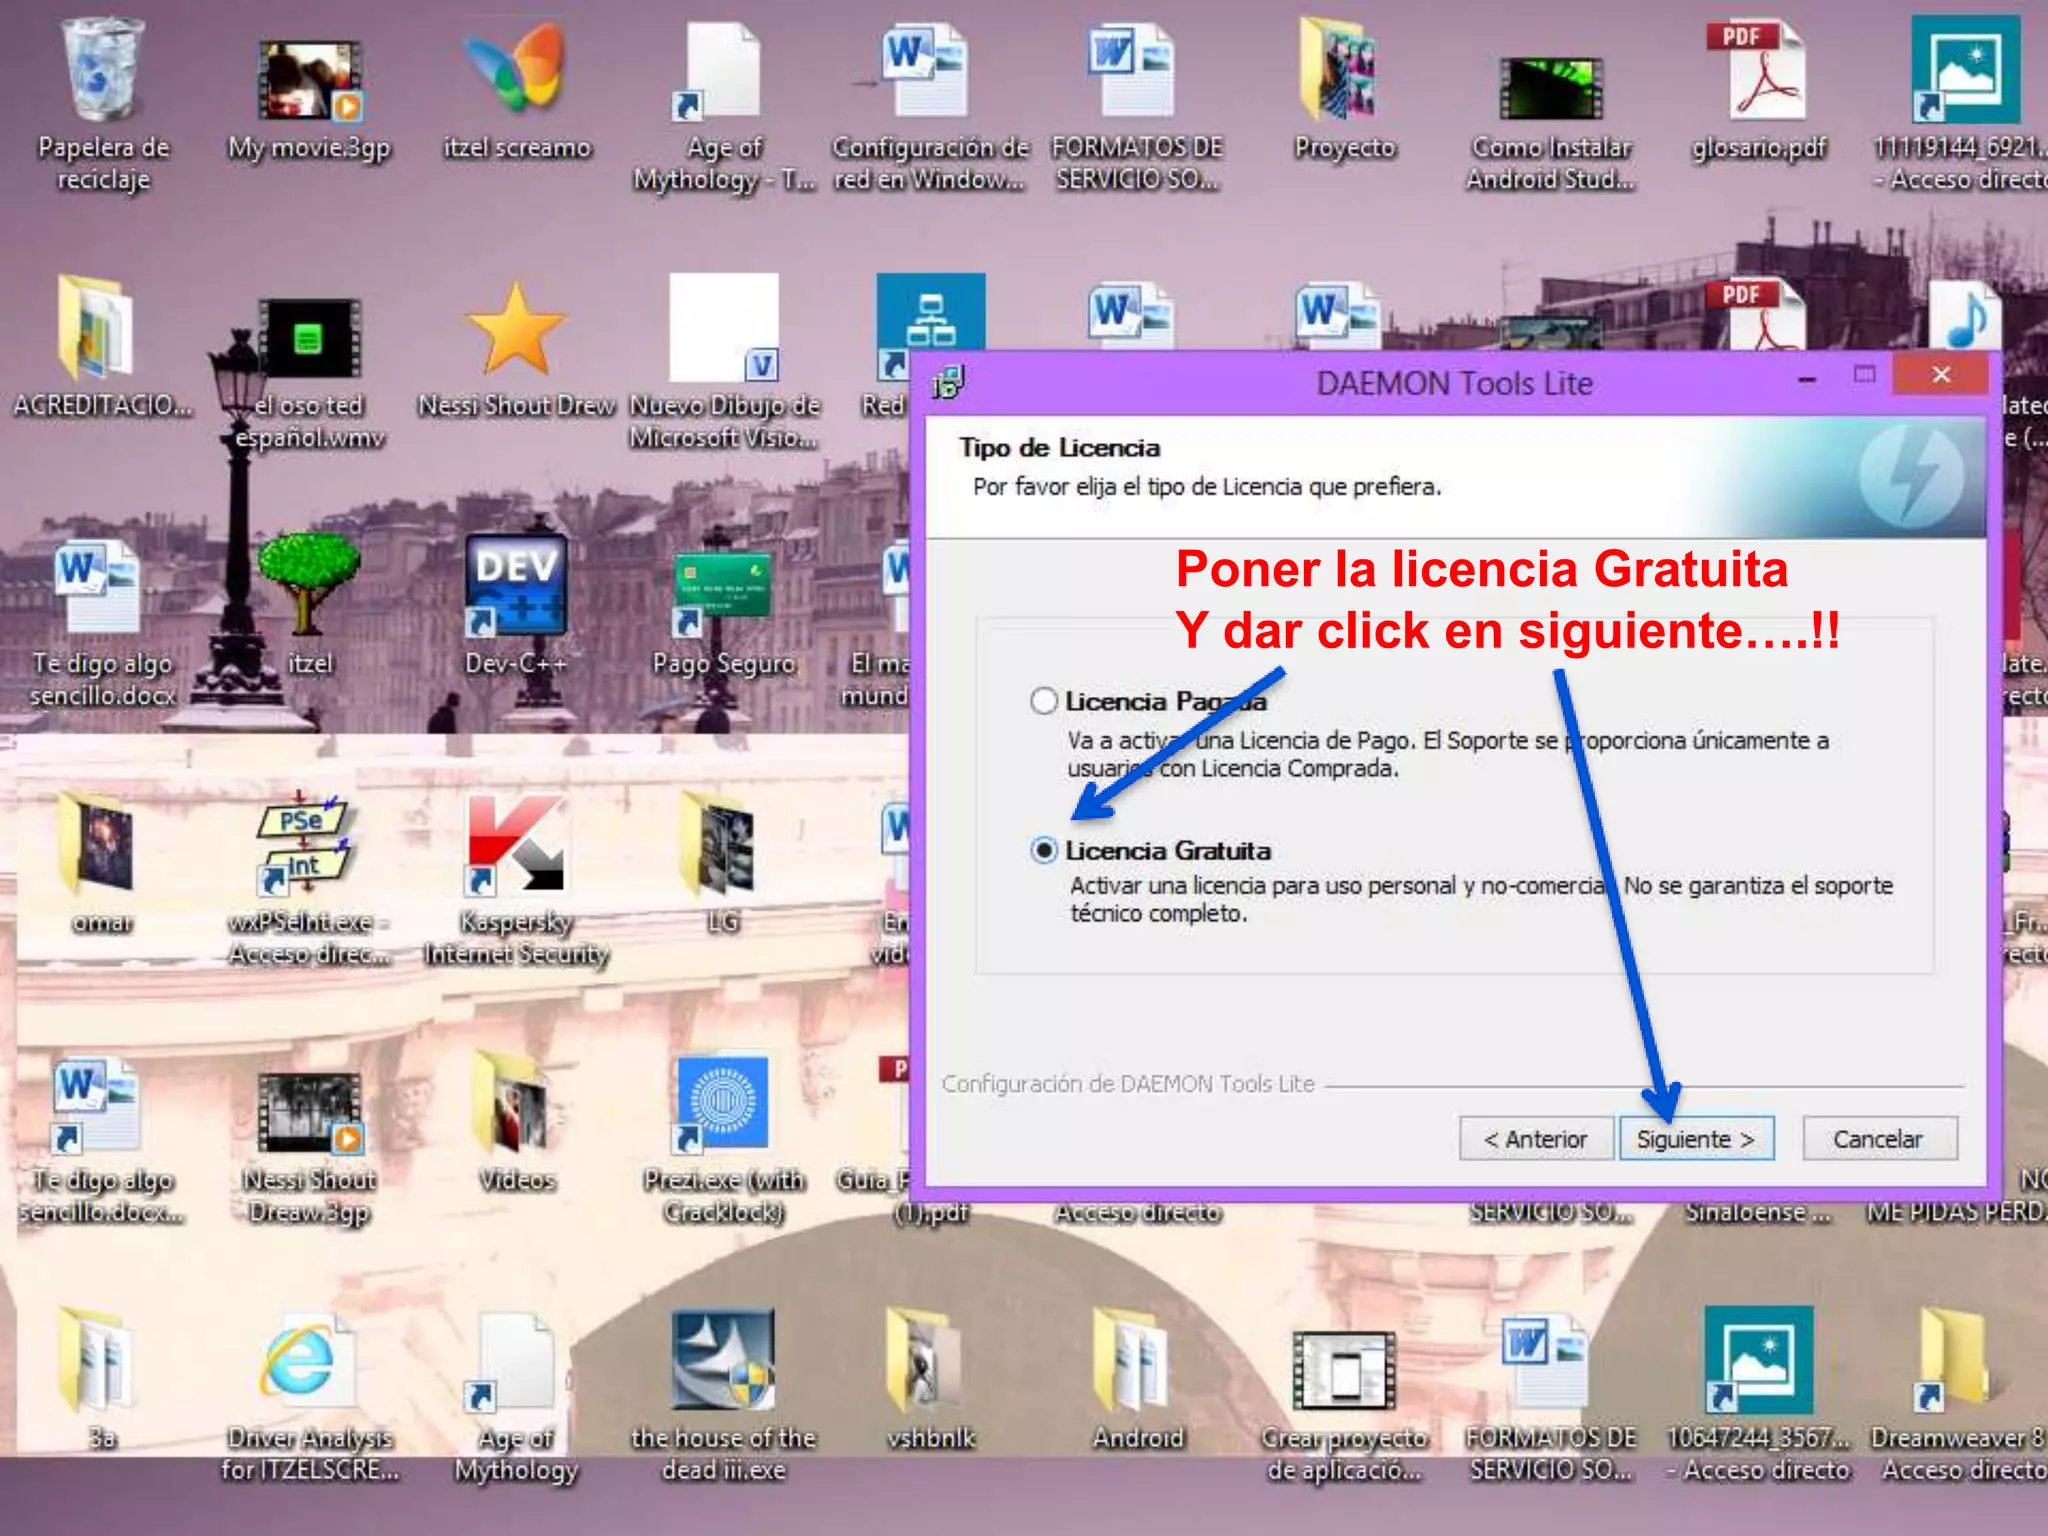
Task: Select the itzel tree icon
Action: coord(309,605)
